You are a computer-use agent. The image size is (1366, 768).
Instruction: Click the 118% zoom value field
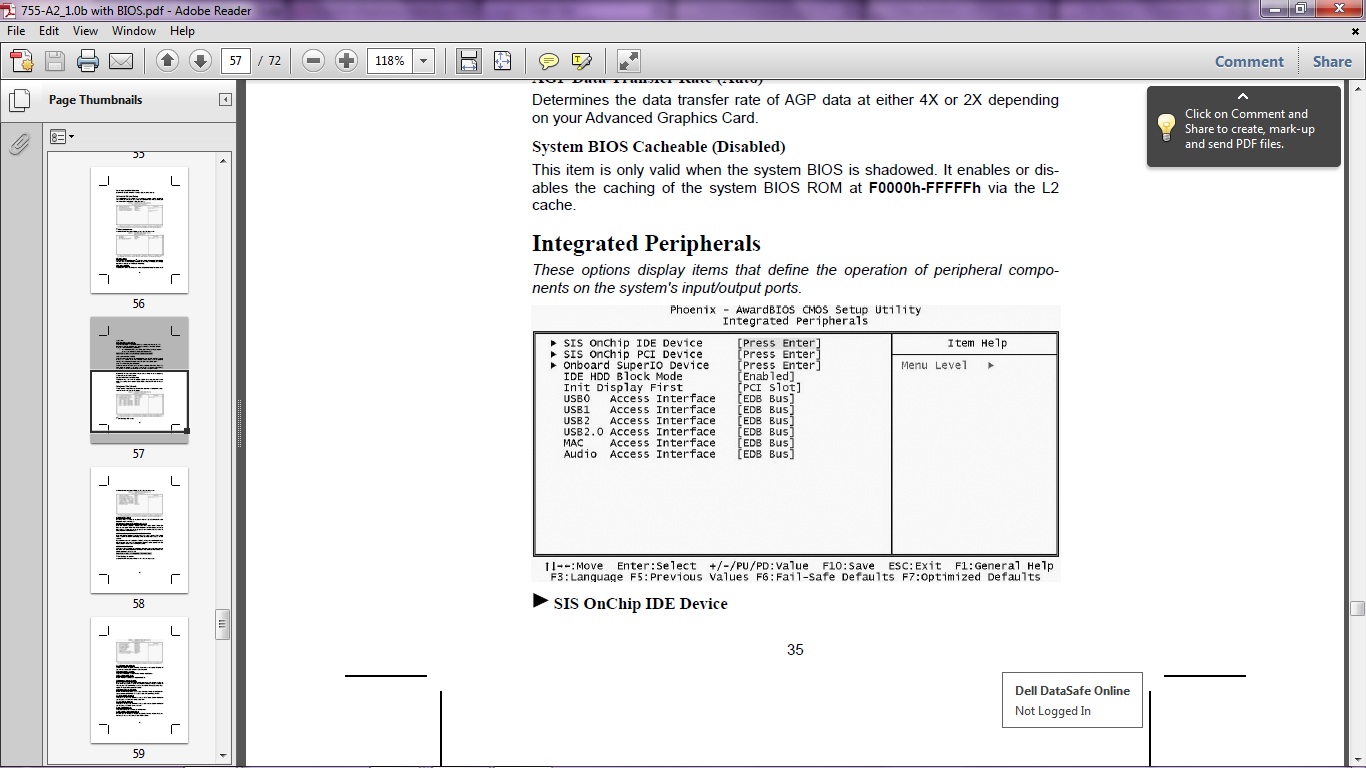[391, 61]
